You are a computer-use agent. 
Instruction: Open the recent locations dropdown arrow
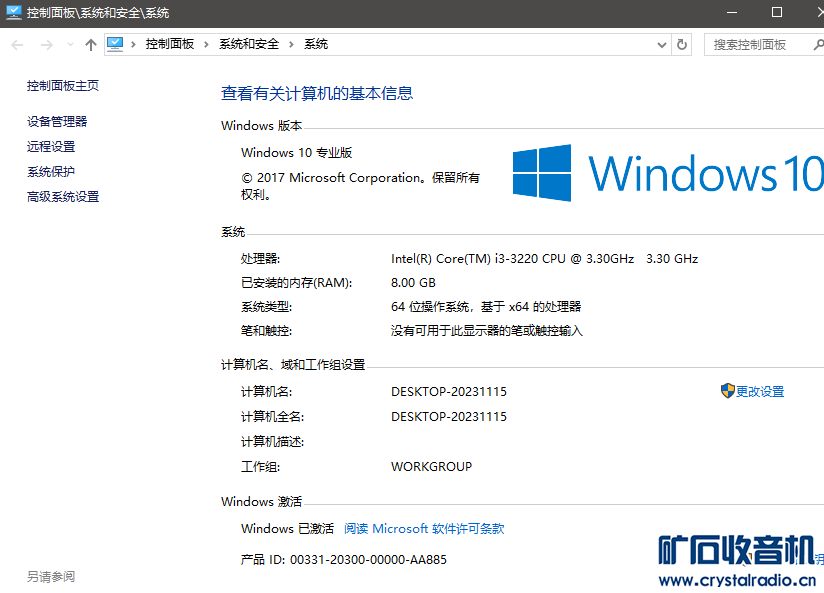click(x=70, y=45)
